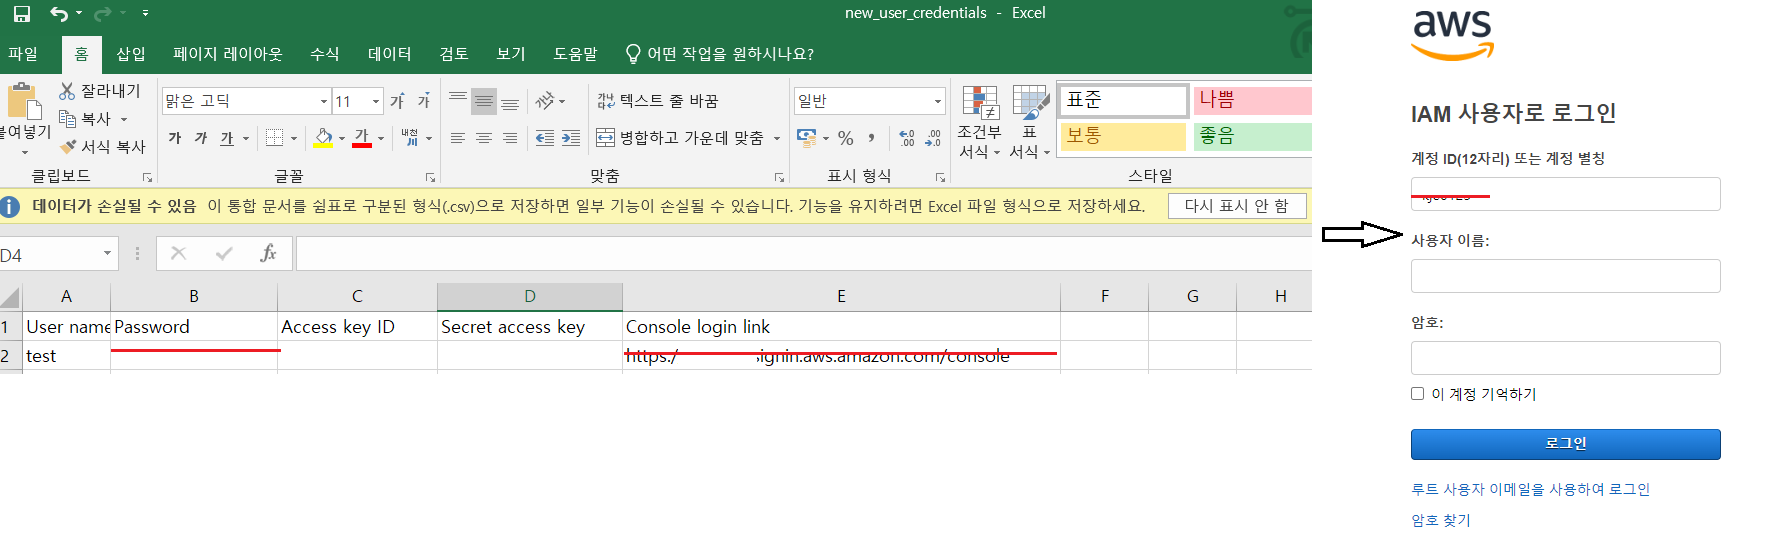The image size is (1788, 560).
Task: Click Merge and Center (병합하고 가운데 맞춤)
Action: click(x=680, y=138)
